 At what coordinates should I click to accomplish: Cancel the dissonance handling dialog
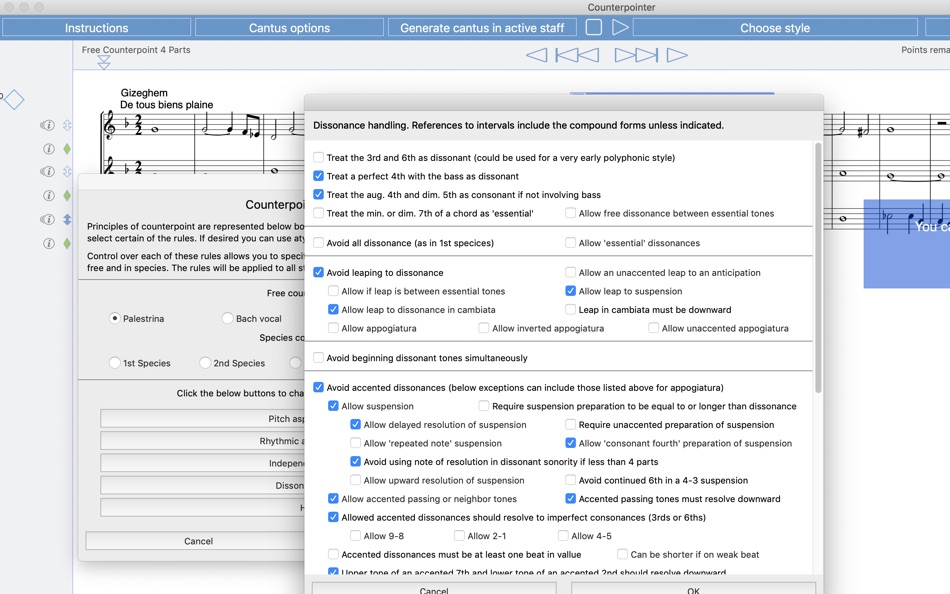(433, 589)
